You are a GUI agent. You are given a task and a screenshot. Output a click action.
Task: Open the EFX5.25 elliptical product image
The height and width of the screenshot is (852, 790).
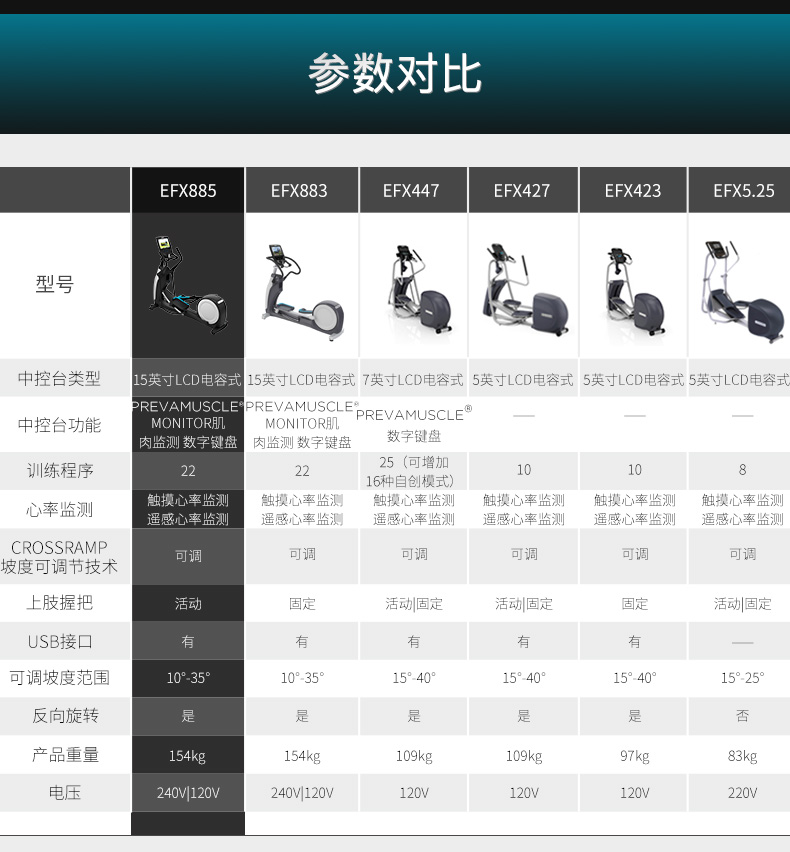pos(742,290)
